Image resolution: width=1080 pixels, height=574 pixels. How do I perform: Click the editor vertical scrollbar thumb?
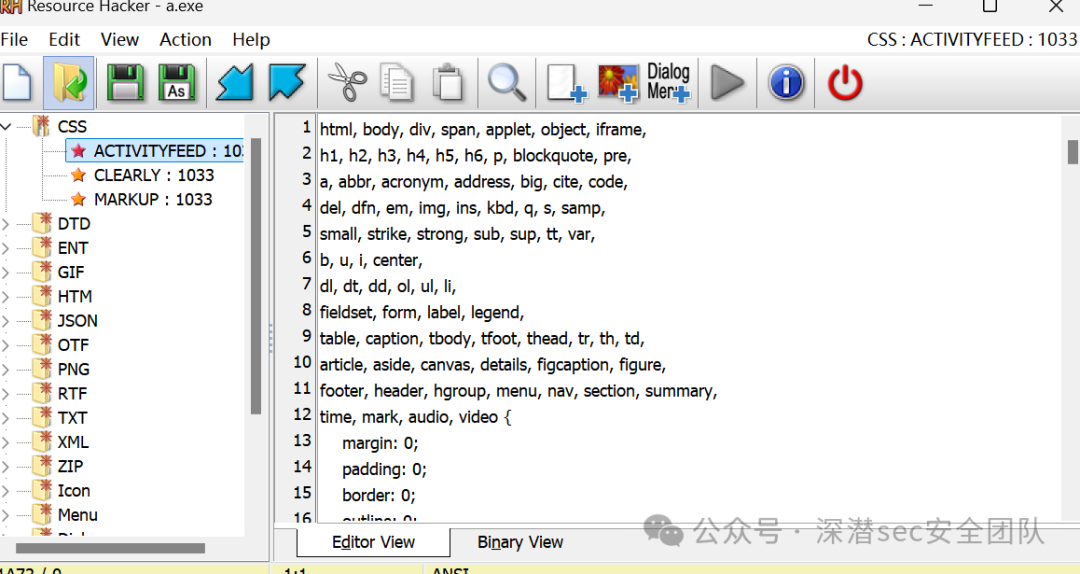(1072, 152)
